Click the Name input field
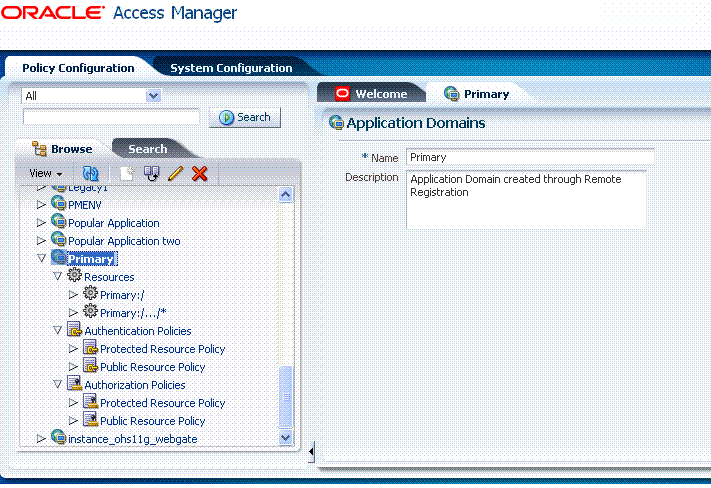 (x=530, y=157)
